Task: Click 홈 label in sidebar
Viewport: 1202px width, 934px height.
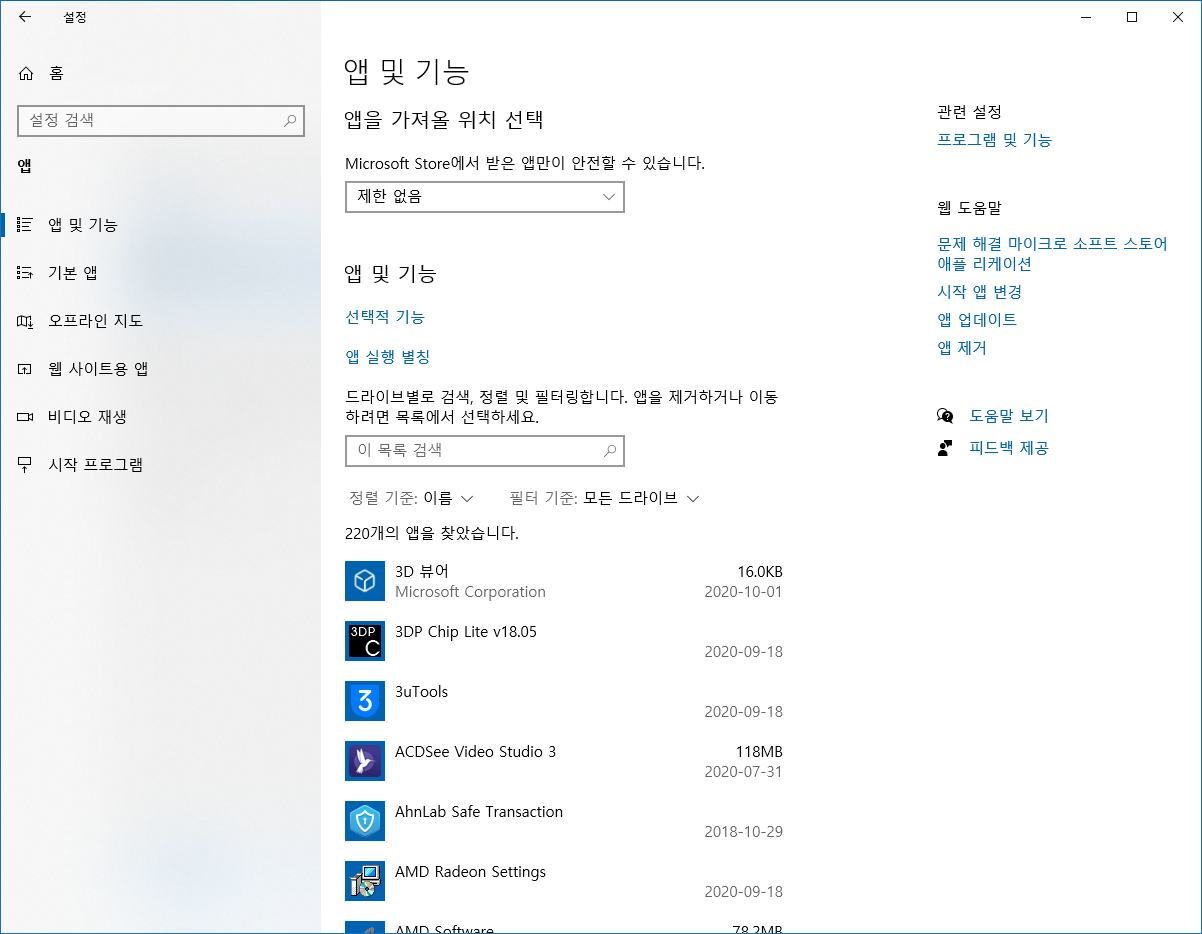Action: coord(56,73)
